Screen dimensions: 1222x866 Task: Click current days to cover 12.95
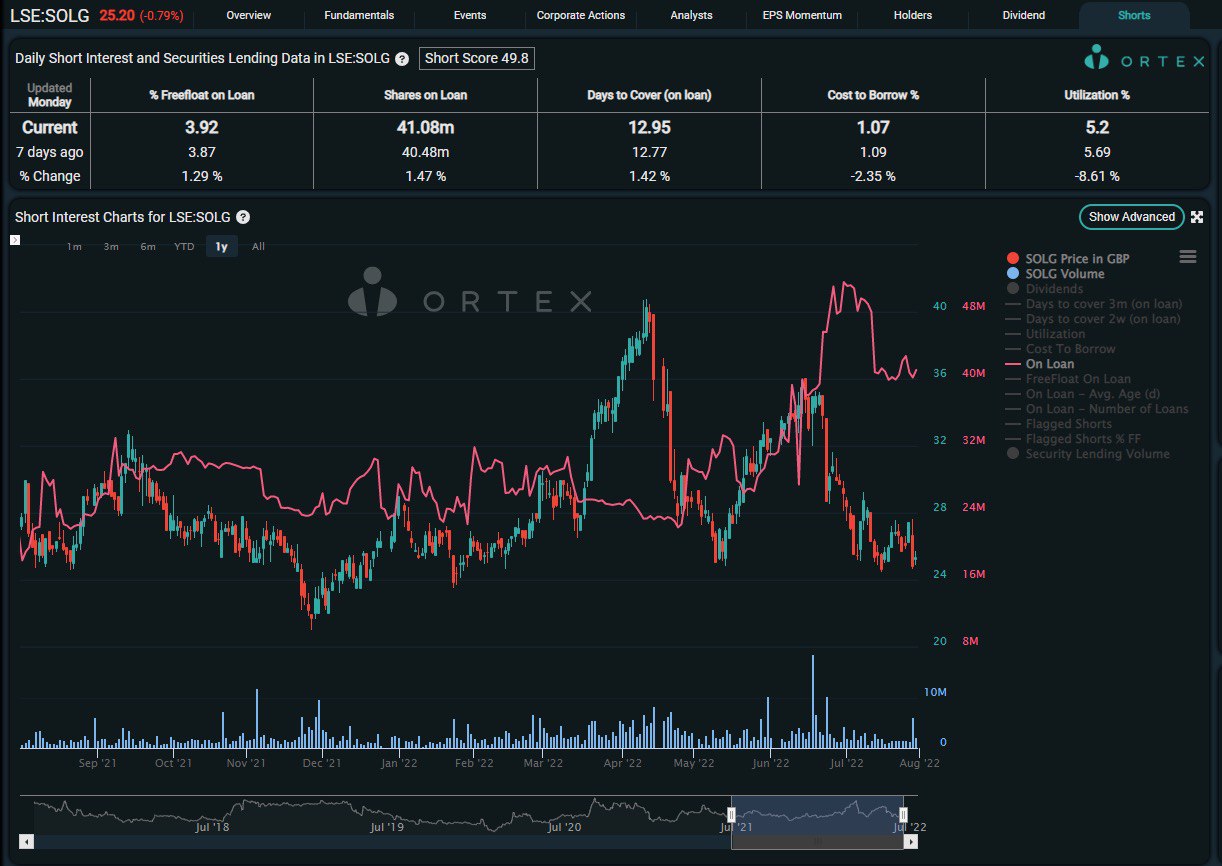649,128
